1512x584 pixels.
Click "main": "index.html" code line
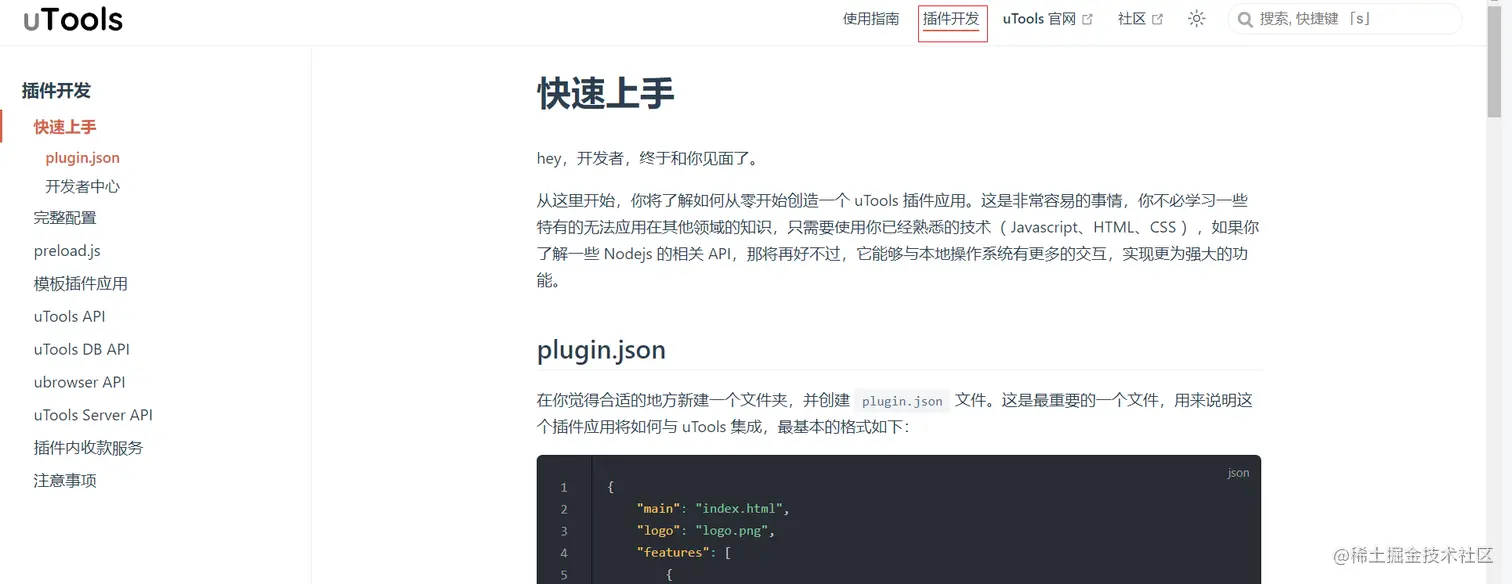click(x=713, y=509)
